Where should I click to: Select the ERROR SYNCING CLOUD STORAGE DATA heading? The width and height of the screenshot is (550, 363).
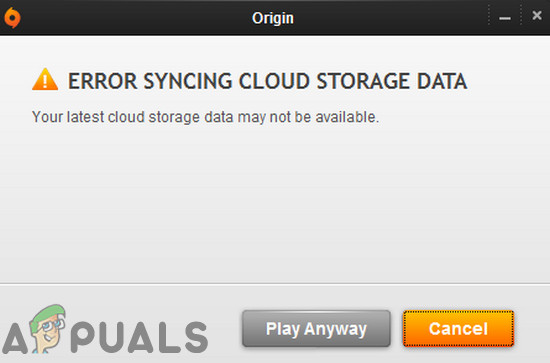tap(267, 81)
